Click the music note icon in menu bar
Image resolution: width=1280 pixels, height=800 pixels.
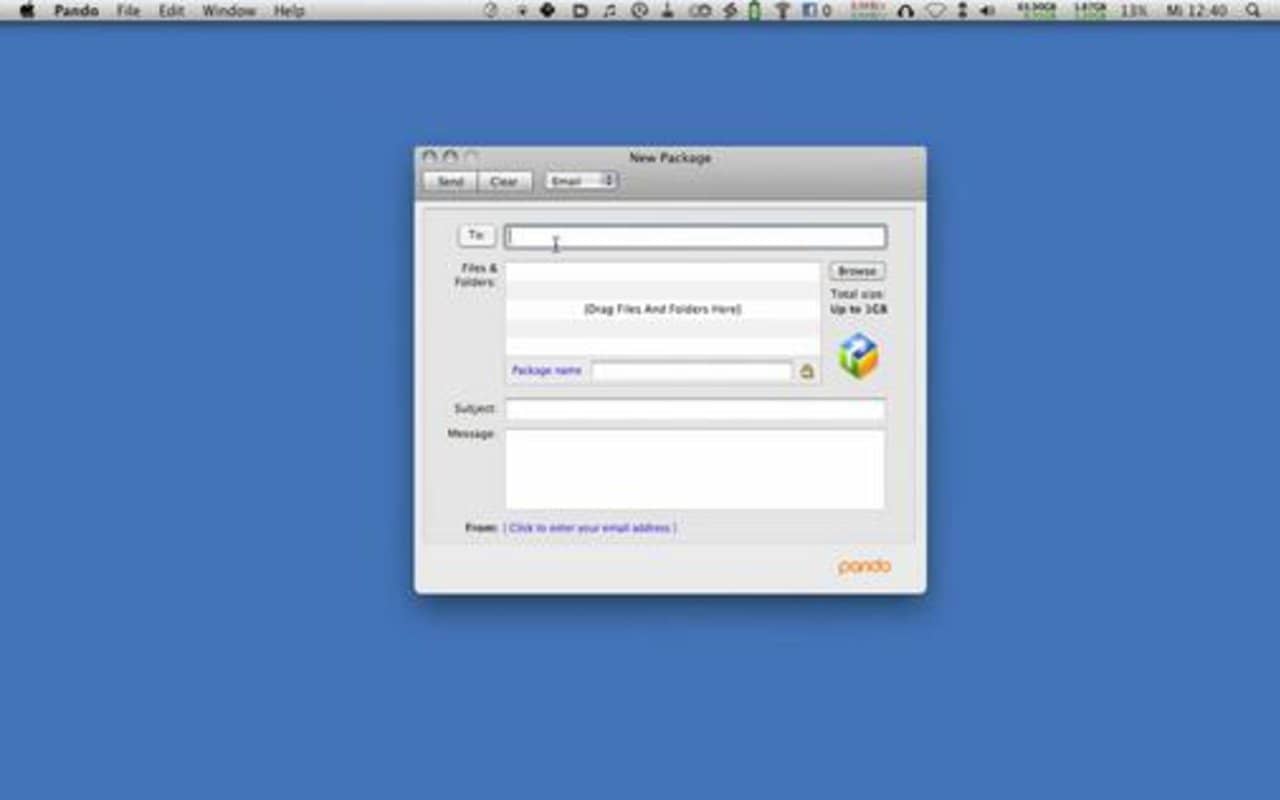click(x=609, y=10)
